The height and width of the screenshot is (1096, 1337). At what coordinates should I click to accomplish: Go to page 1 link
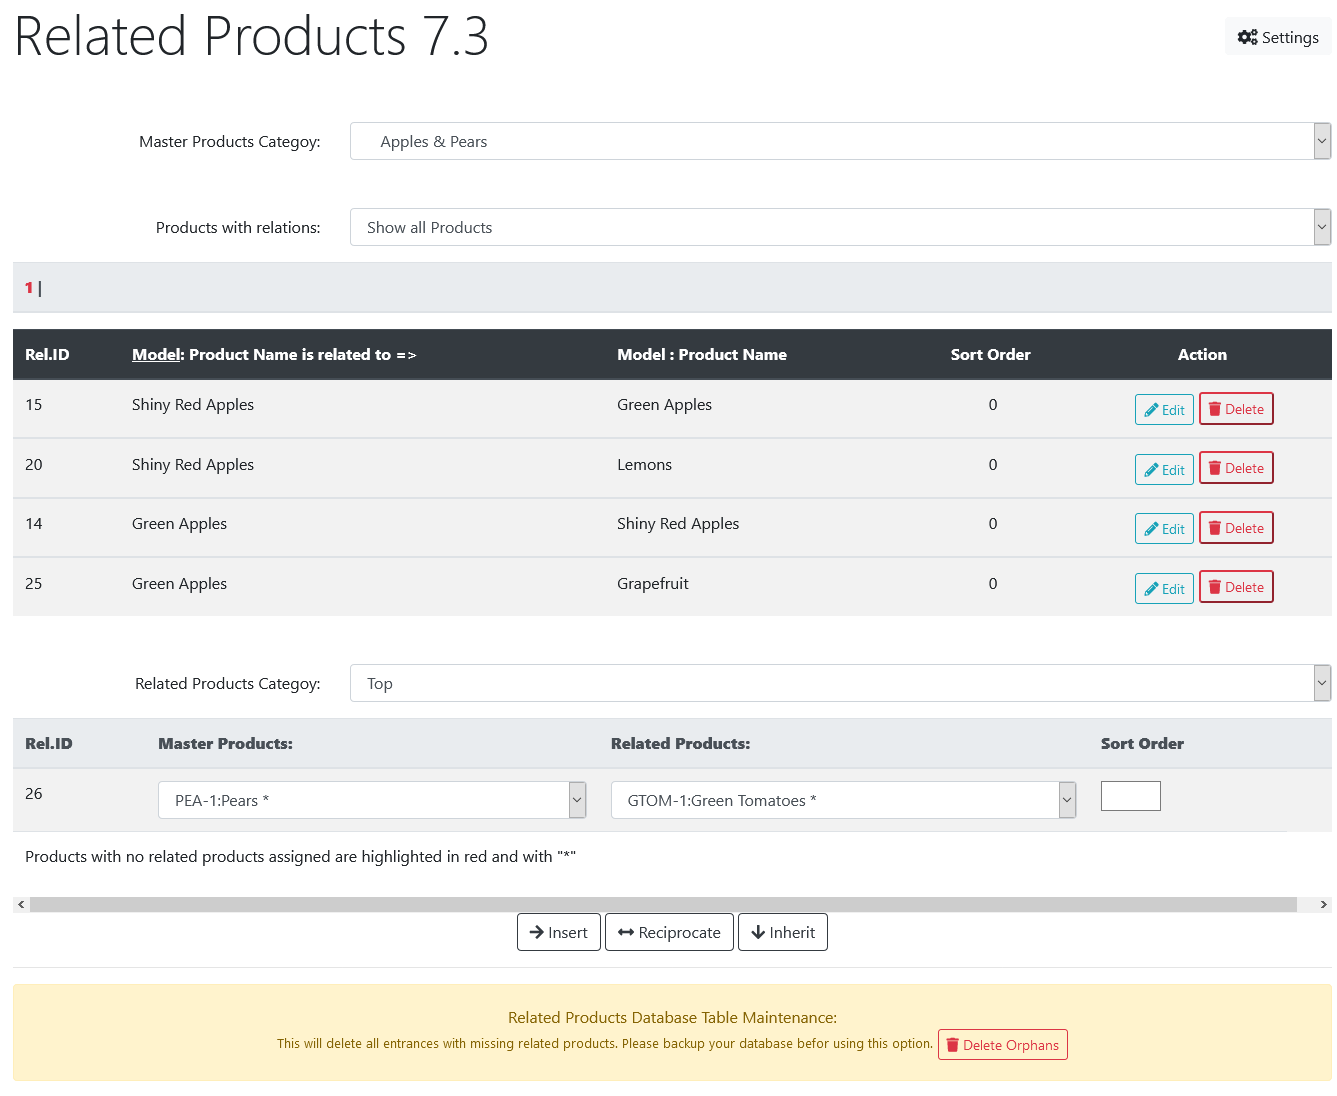29,288
